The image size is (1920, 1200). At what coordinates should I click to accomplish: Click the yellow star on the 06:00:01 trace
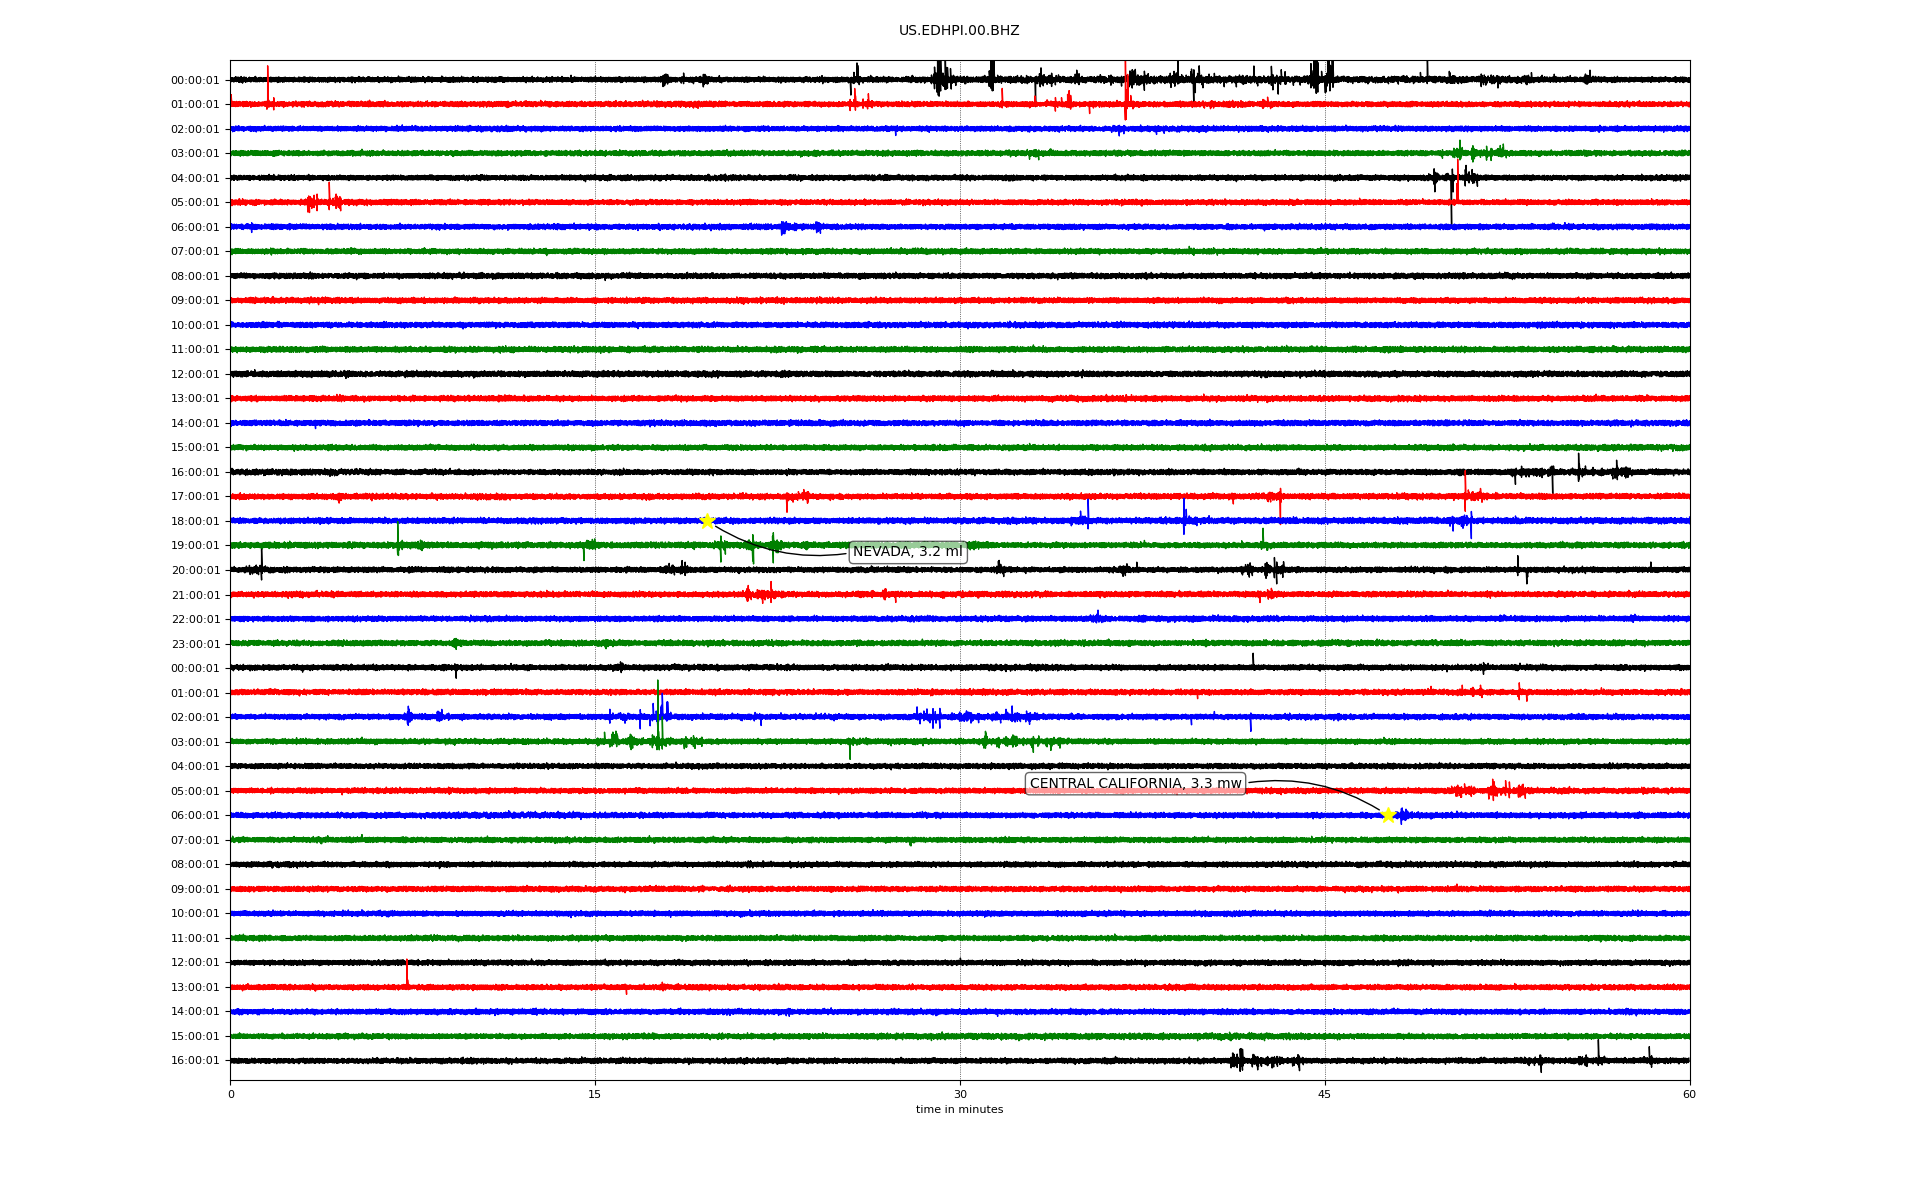point(1388,815)
